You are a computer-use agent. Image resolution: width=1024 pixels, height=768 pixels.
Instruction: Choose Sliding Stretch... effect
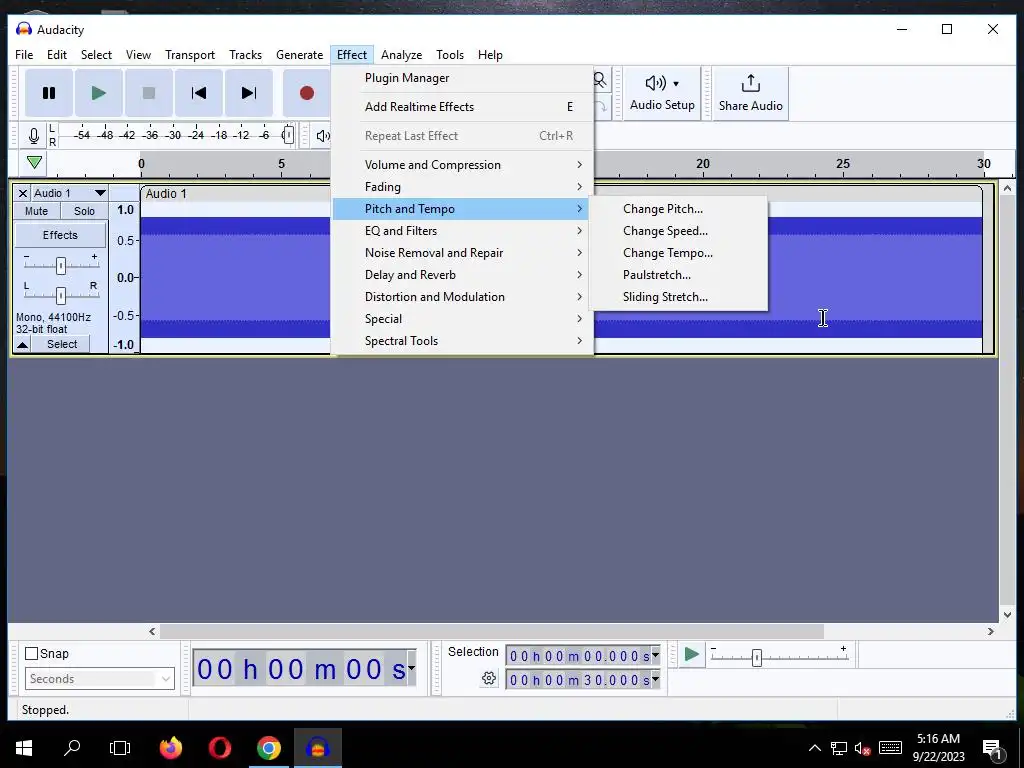pos(679,296)
